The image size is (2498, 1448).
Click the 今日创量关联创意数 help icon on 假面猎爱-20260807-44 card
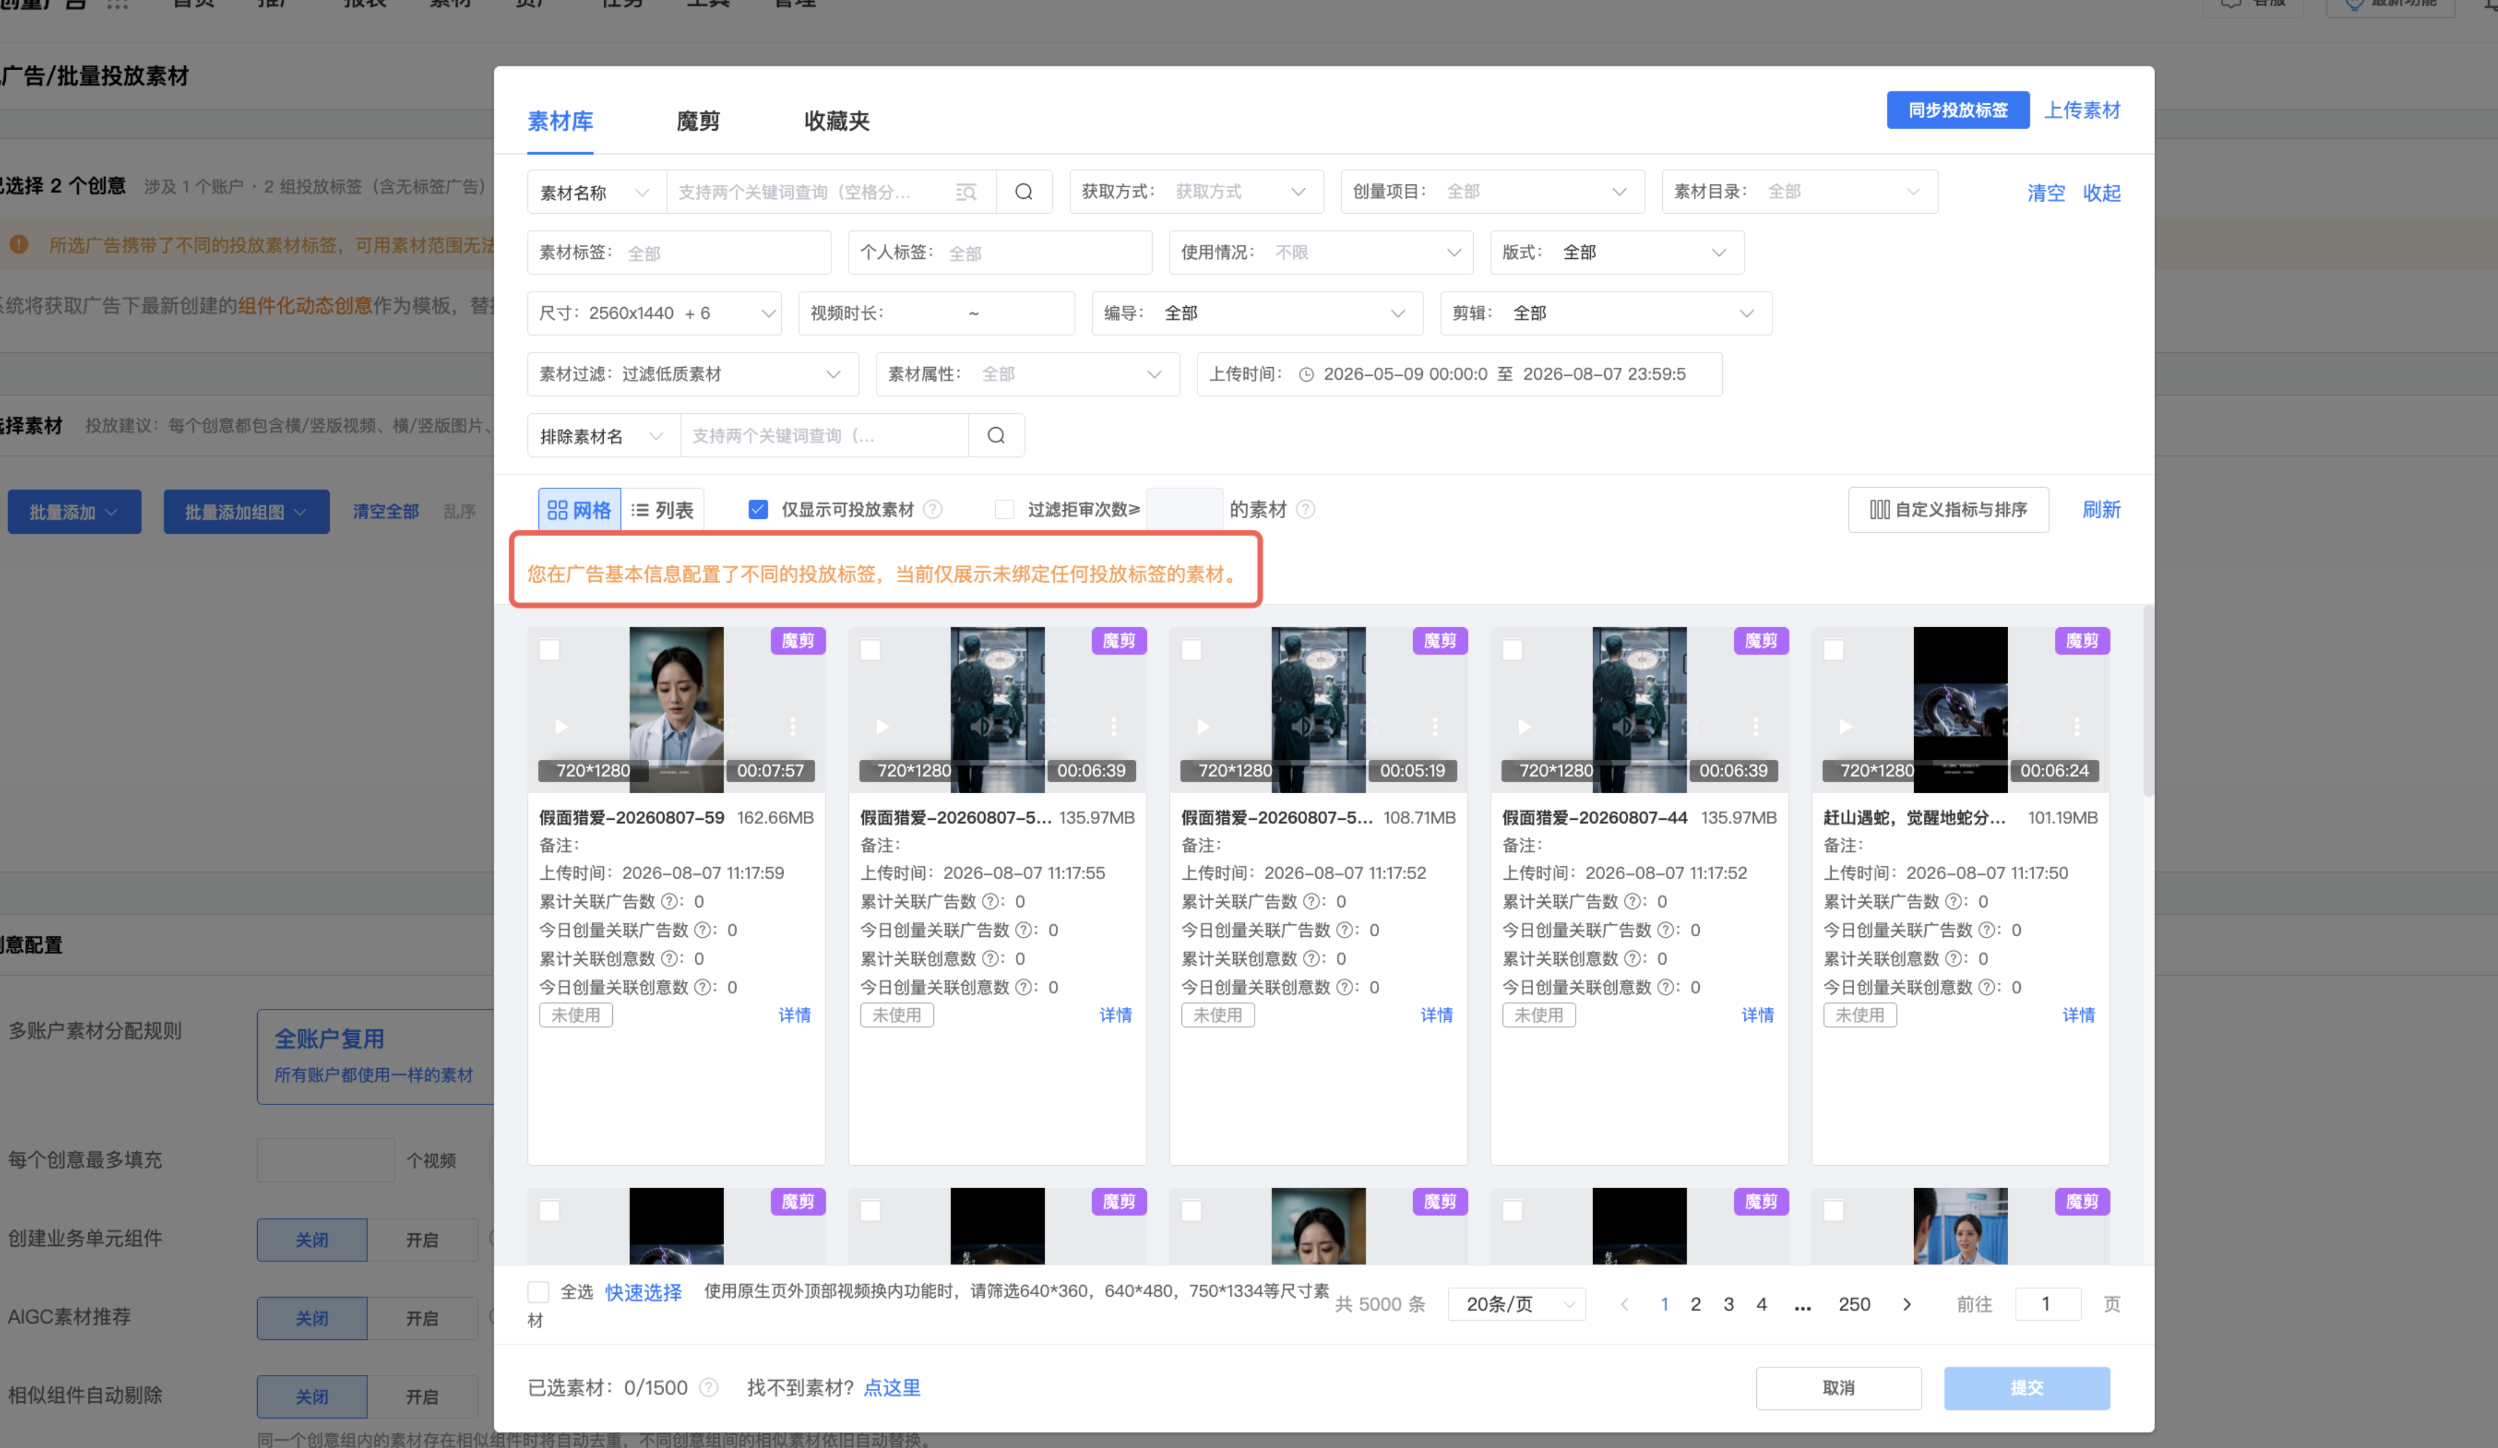[x=1666, y=987]
